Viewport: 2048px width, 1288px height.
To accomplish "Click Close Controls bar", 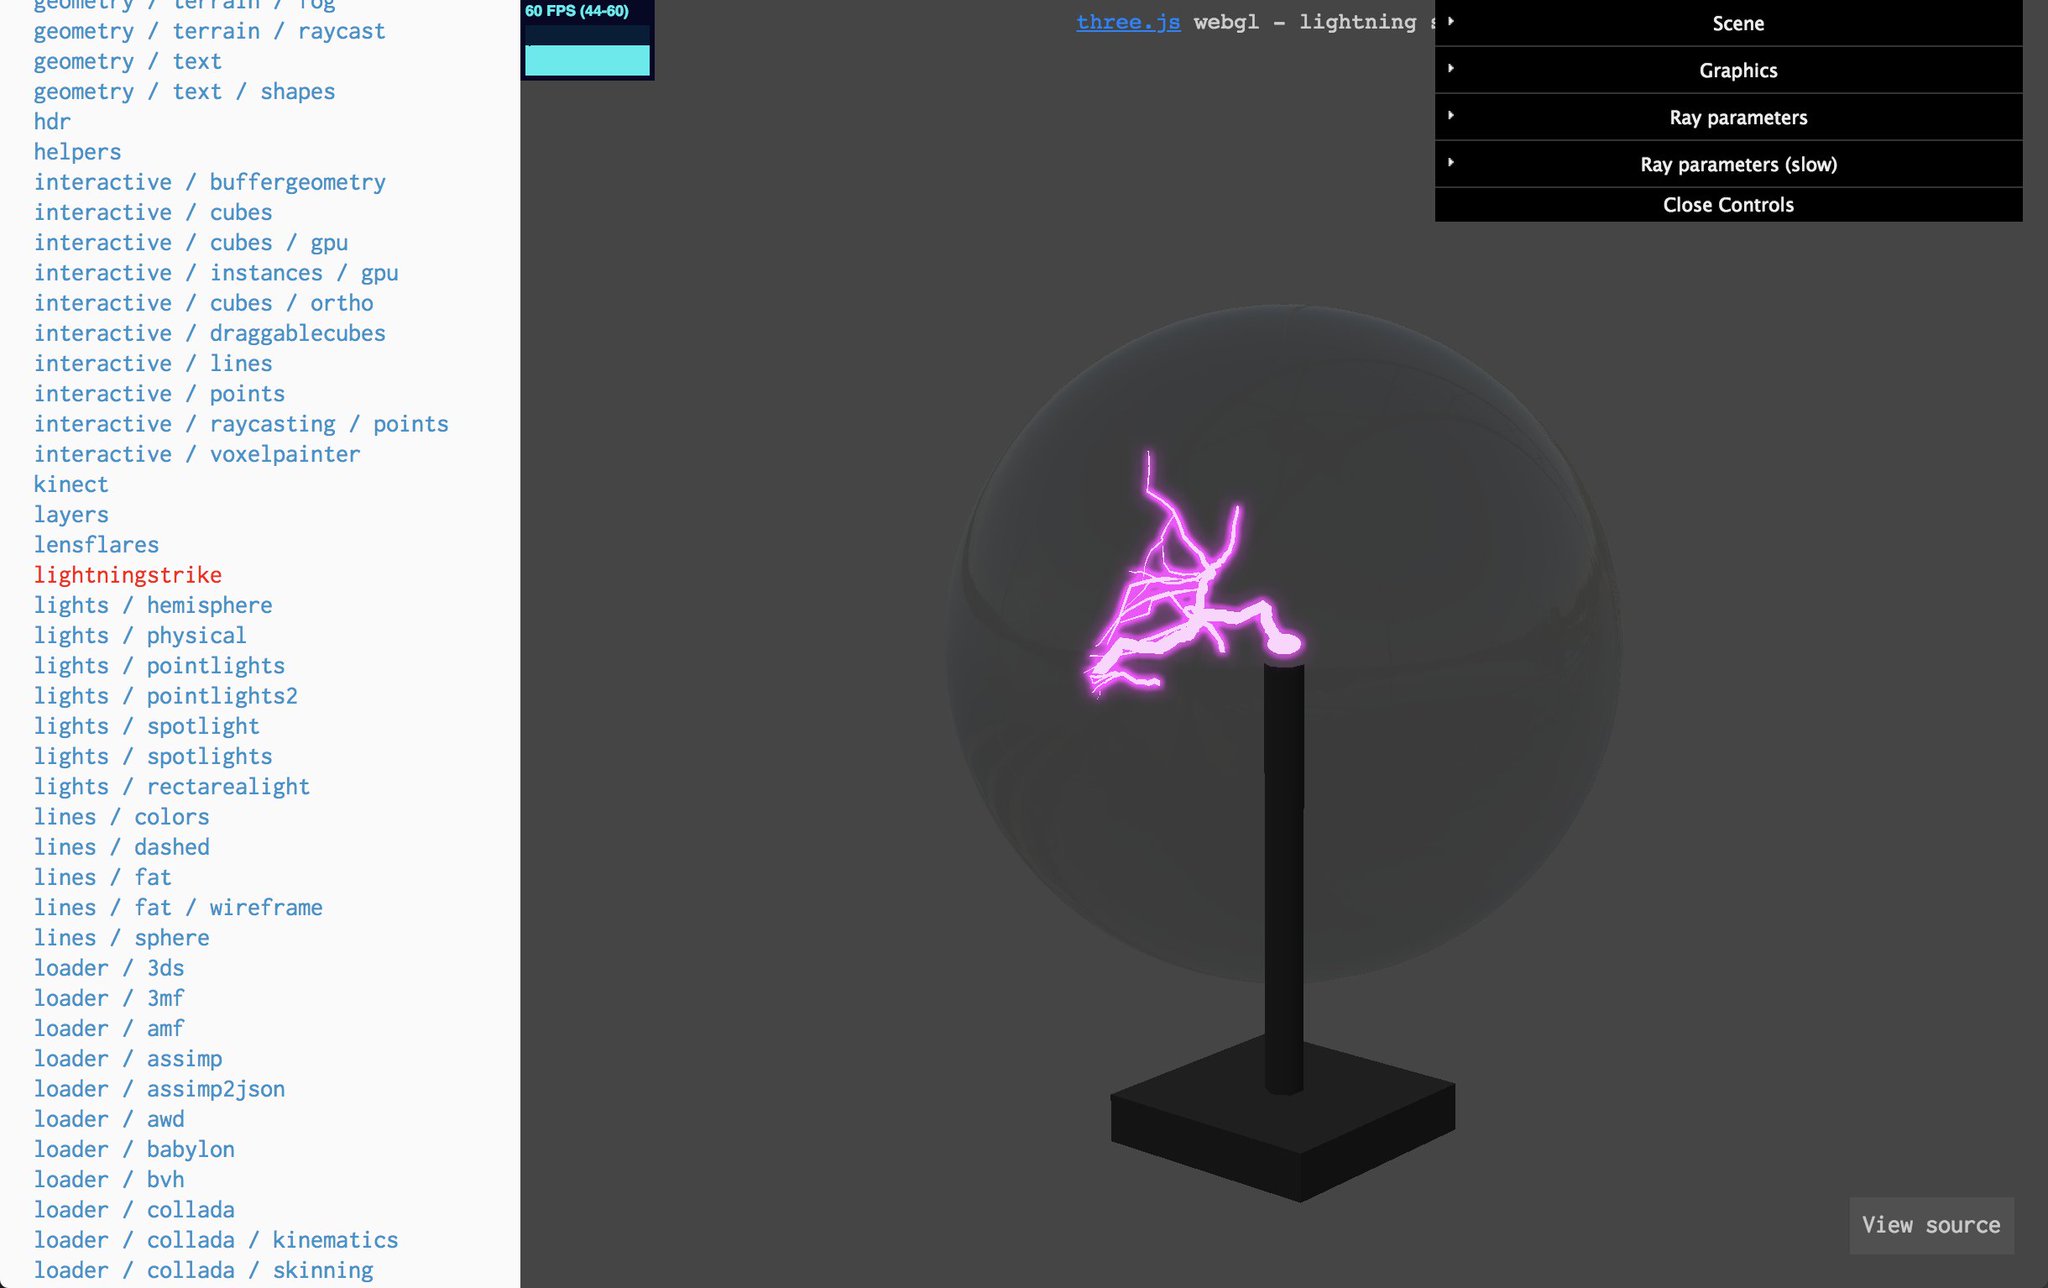I will click(1727, 205).
